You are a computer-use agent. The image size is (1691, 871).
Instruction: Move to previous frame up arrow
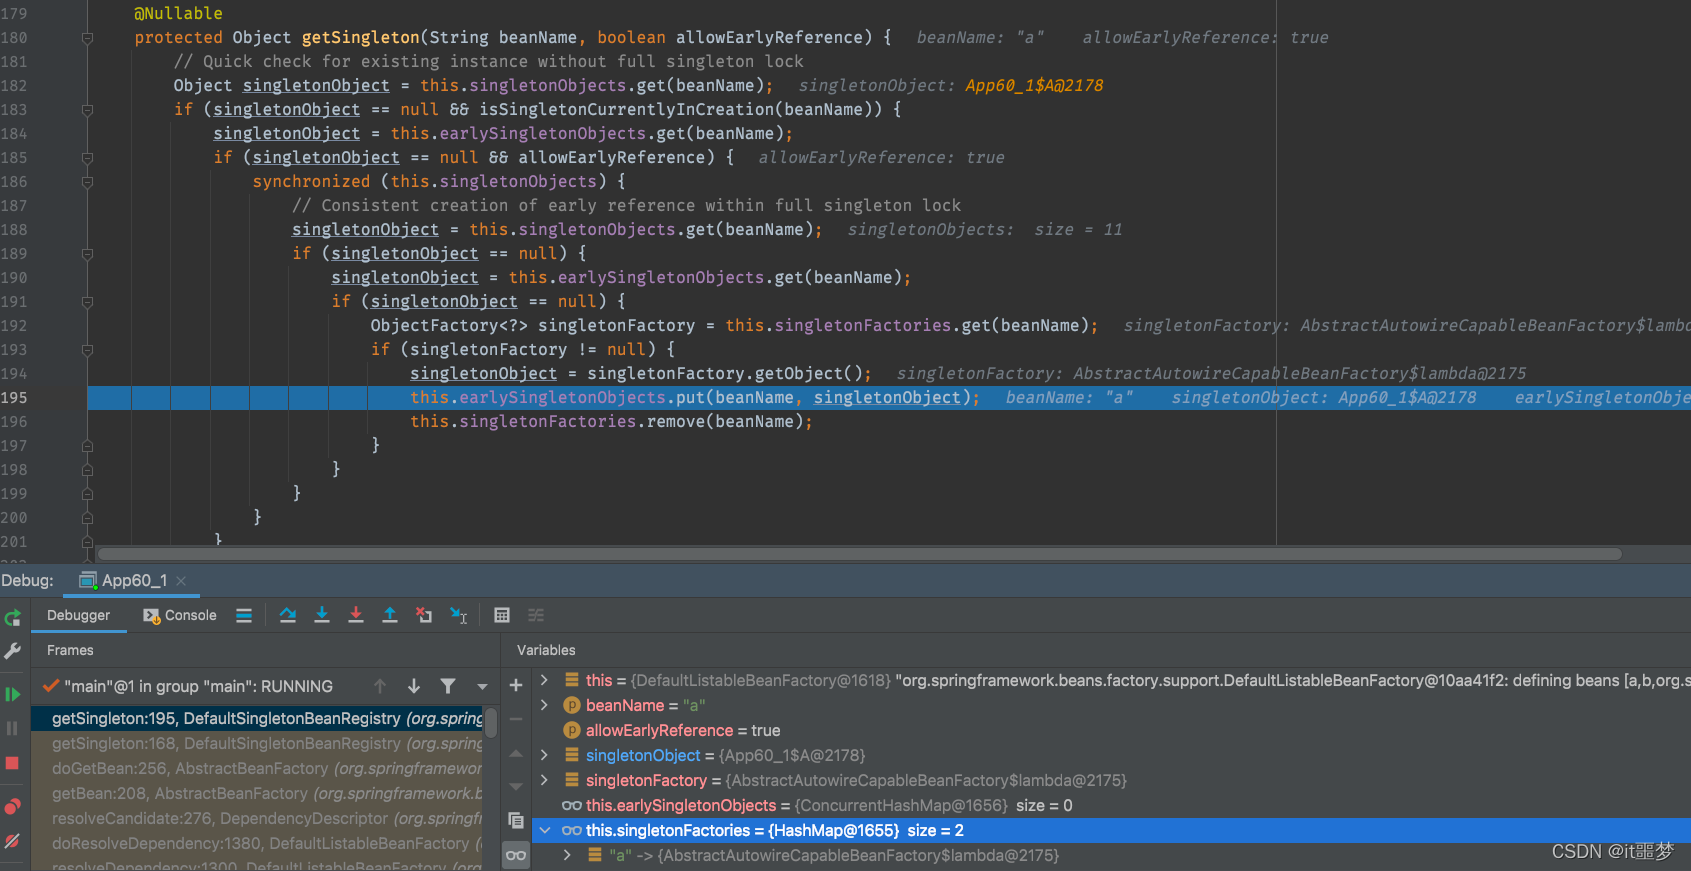coord(380,686)
